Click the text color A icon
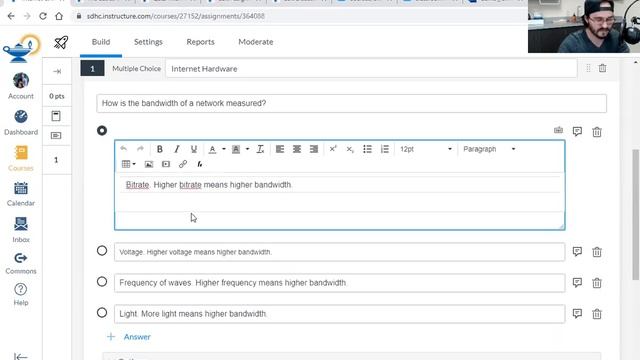Screen dimensions: 640x360 click(212, 149)
